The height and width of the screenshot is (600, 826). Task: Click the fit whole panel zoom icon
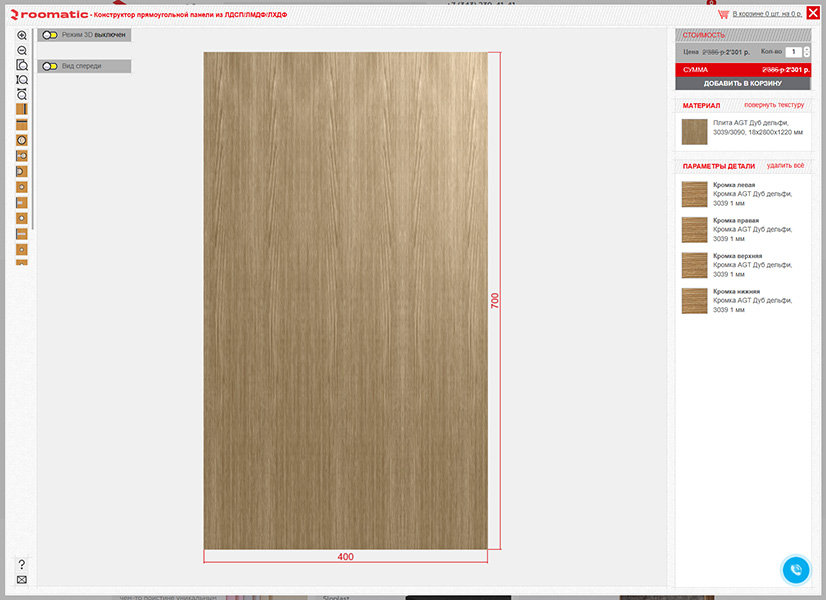22,65
